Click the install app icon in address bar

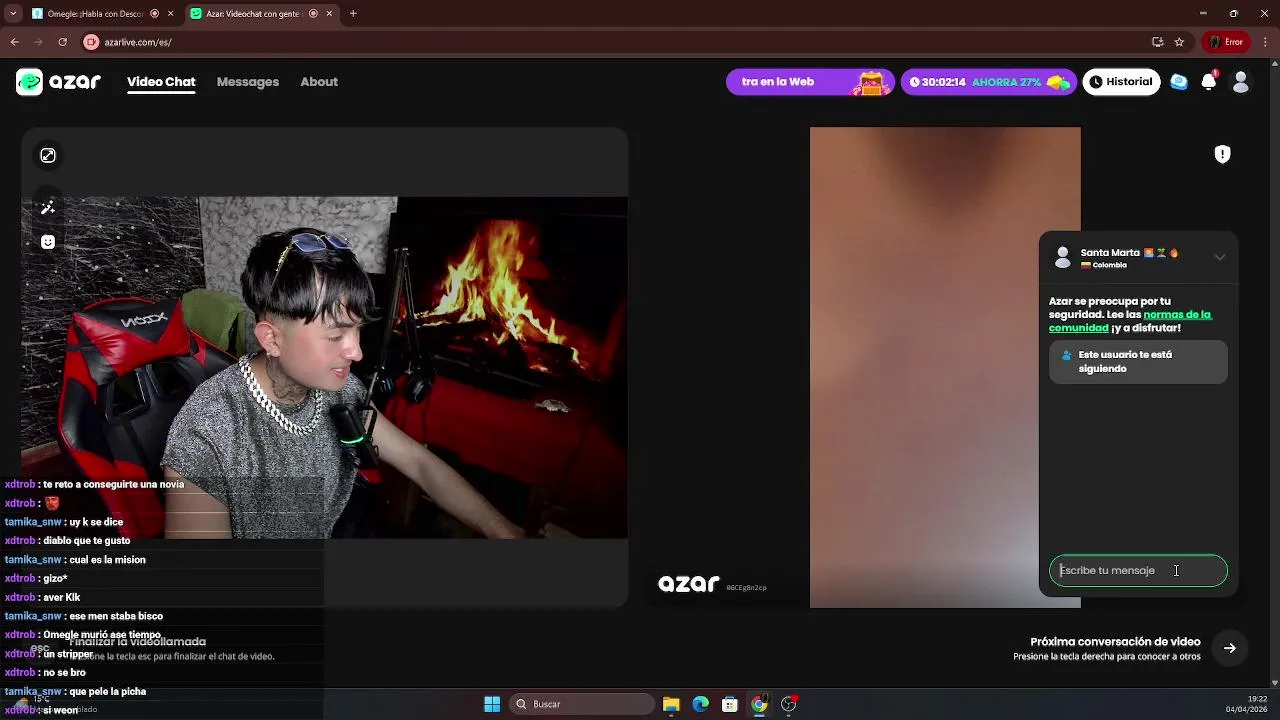pos(1157,42)
